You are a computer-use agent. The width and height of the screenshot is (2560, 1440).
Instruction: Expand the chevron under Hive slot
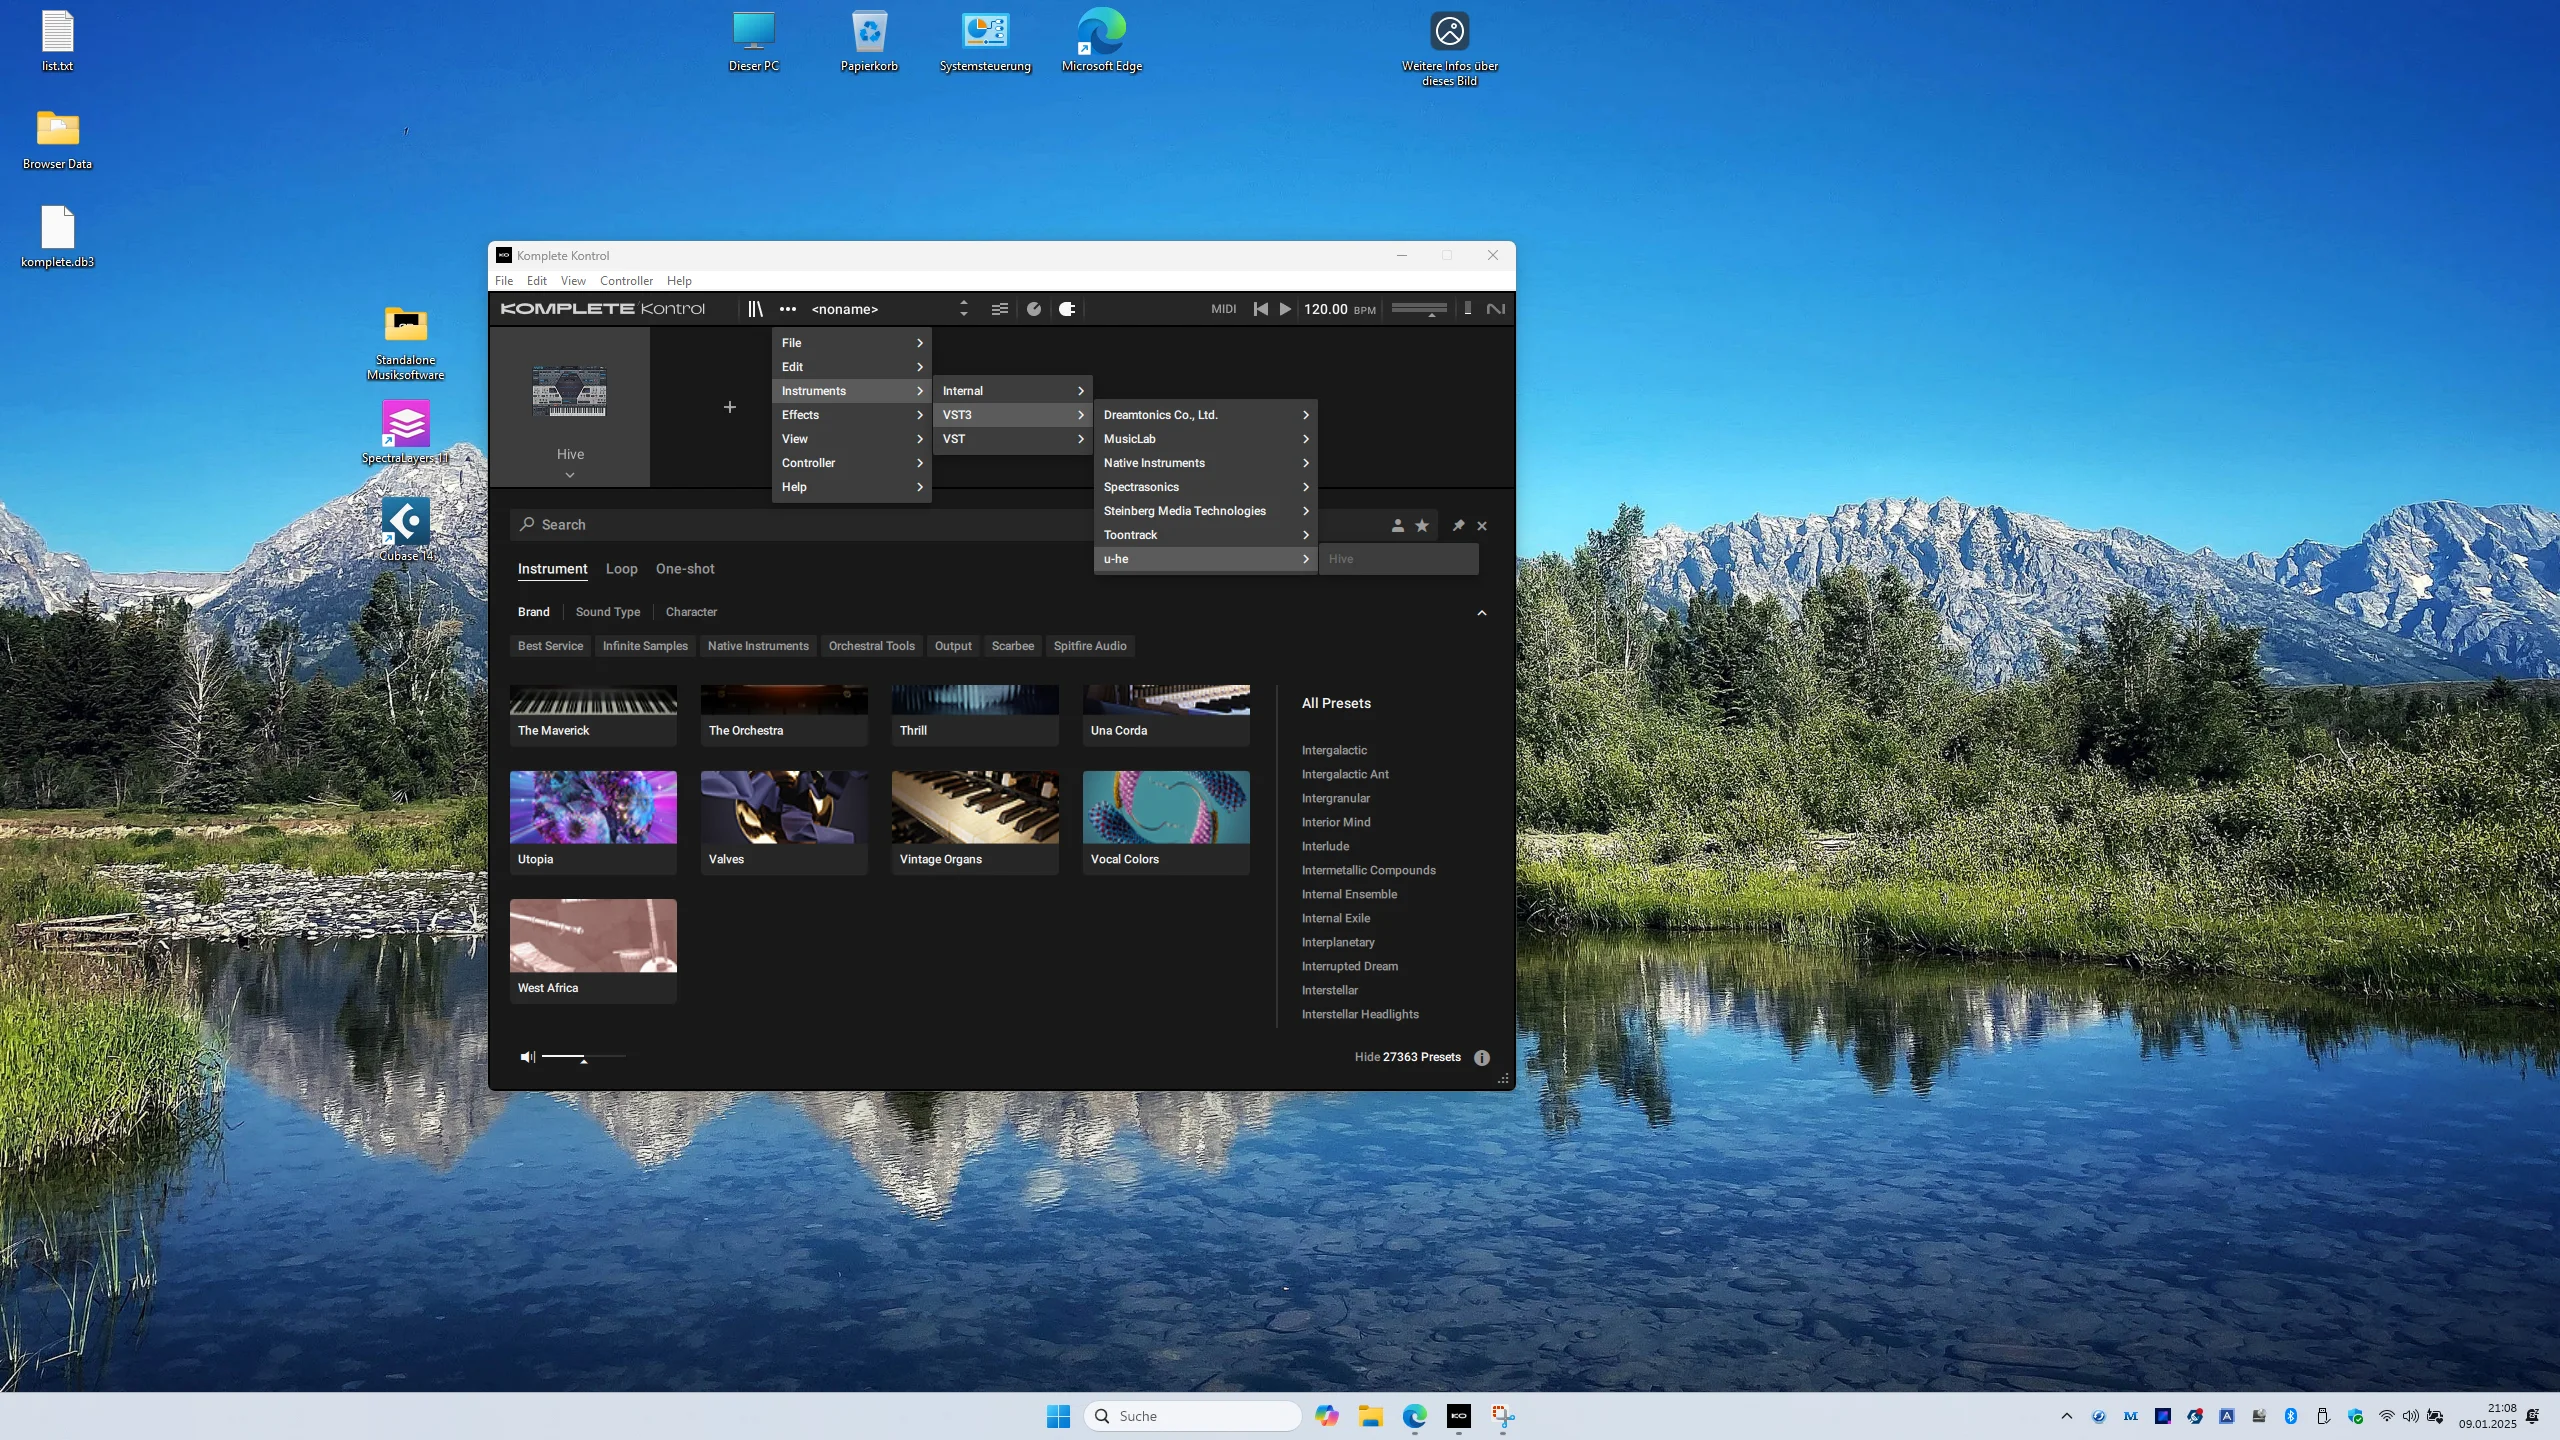click(570, 476)
